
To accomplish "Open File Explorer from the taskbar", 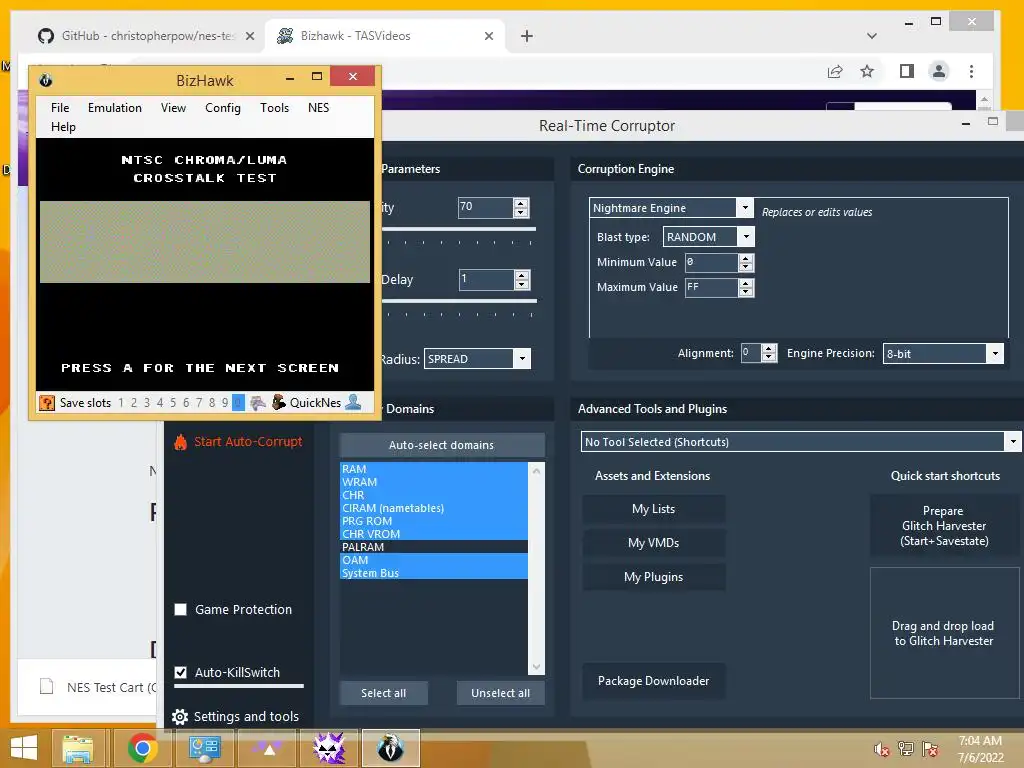I will point(78,748).
